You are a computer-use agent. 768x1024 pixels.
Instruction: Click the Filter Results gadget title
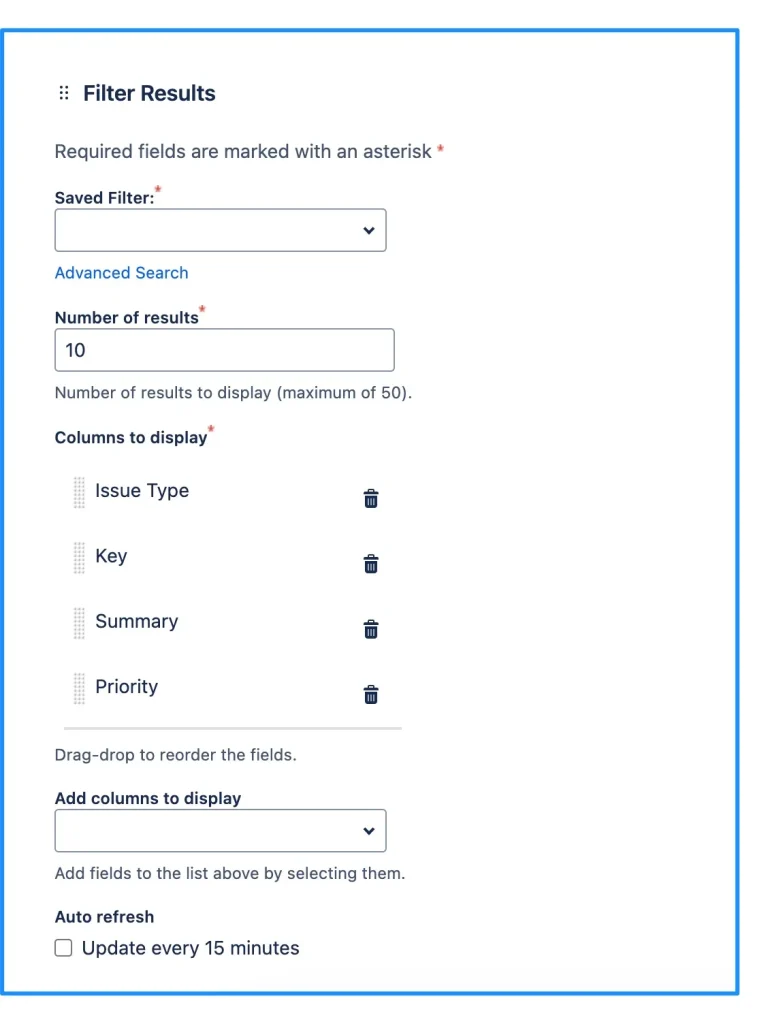click(x=149, y=93)
